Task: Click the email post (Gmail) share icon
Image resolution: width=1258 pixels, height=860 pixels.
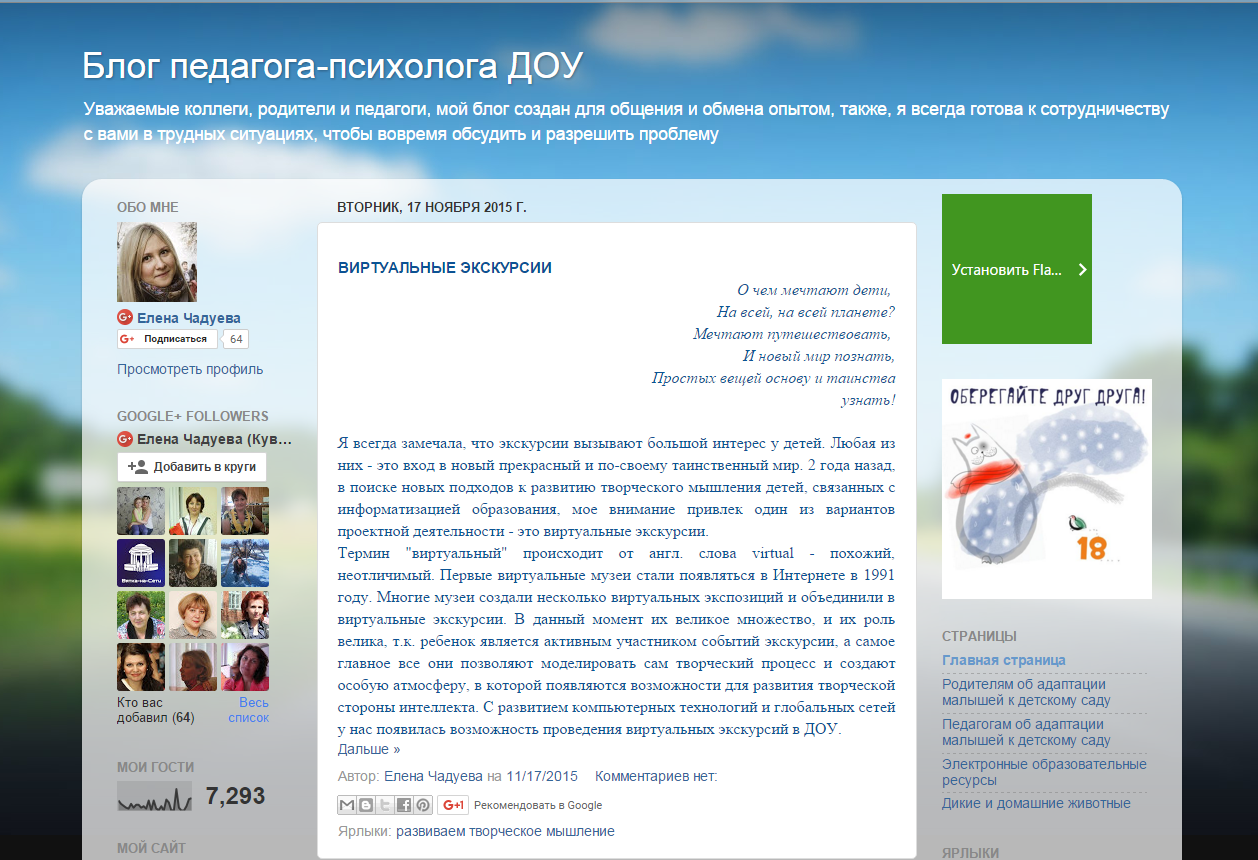Action: tap(347, 805)
